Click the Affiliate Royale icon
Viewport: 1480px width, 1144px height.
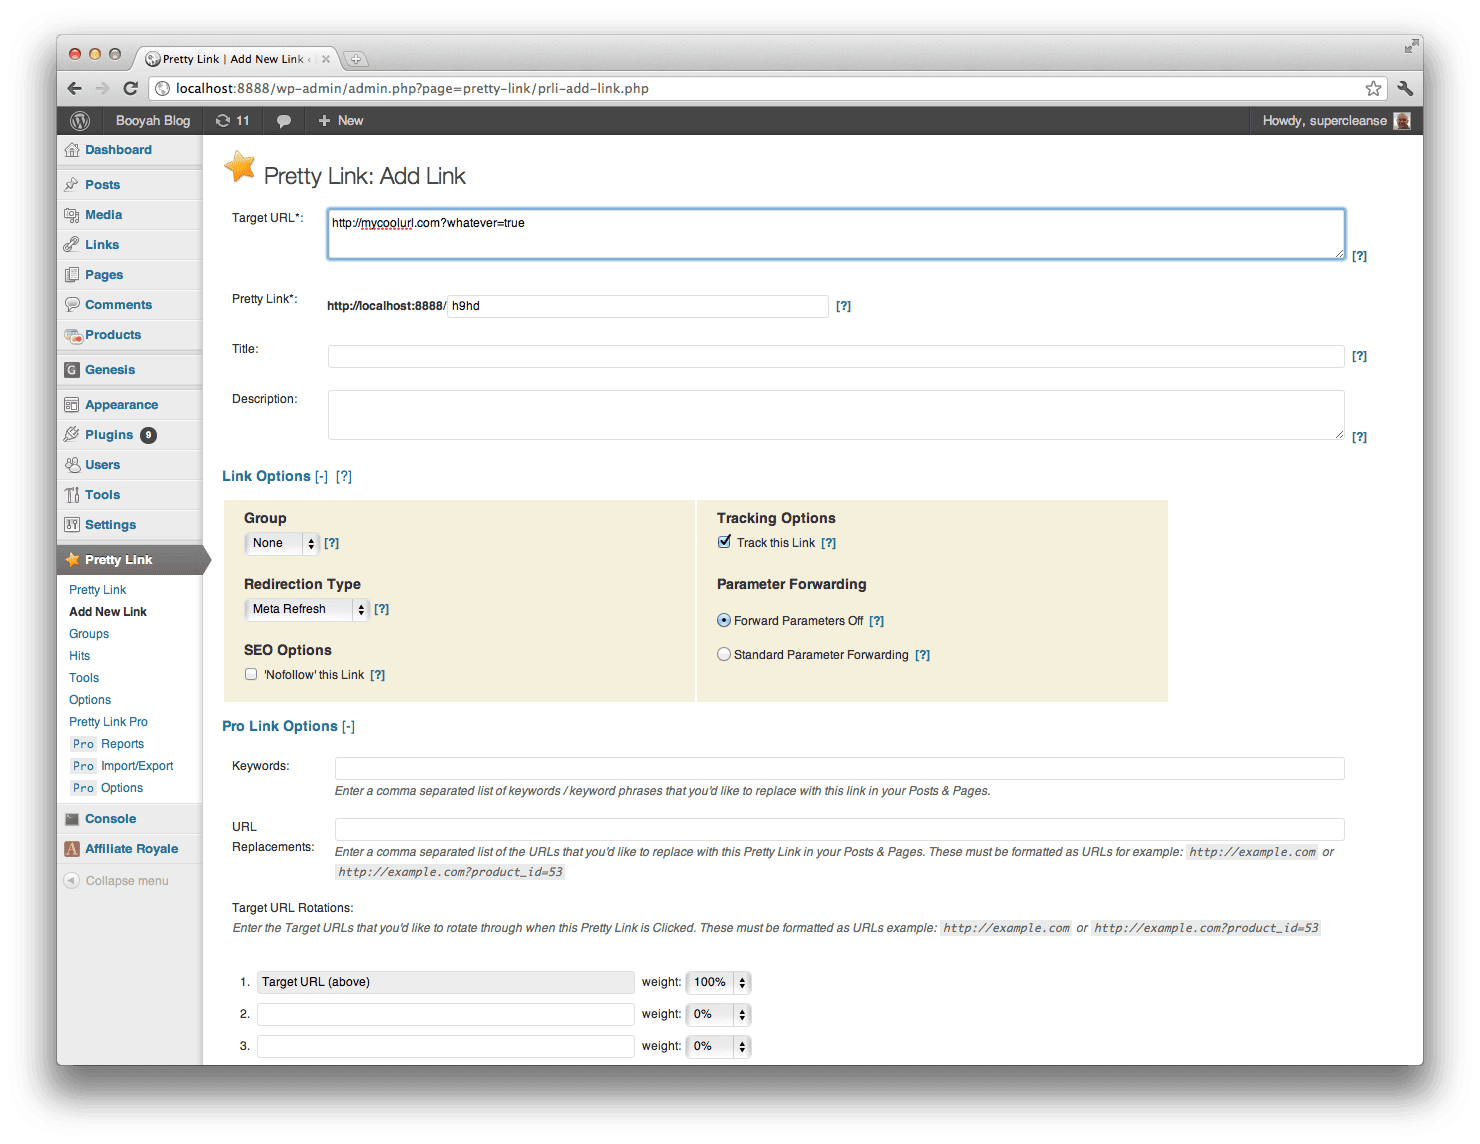[72, 849]
